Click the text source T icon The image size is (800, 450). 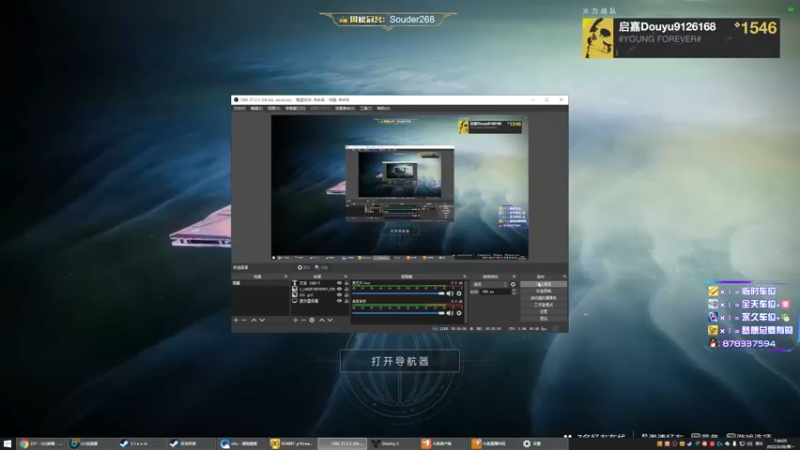click(294, 283)
